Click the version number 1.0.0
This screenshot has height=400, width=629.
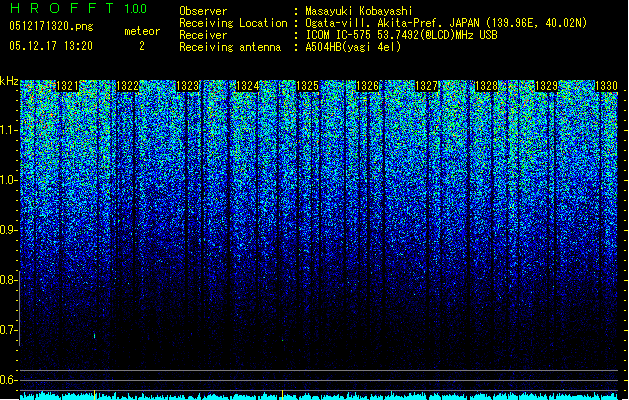(135, 8)
